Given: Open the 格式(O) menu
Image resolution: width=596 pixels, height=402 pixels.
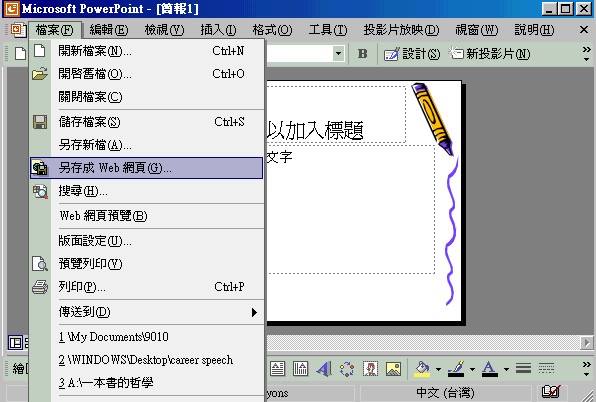Looking at the screenshot, I should pyautogui.click(x=272, y=30).
